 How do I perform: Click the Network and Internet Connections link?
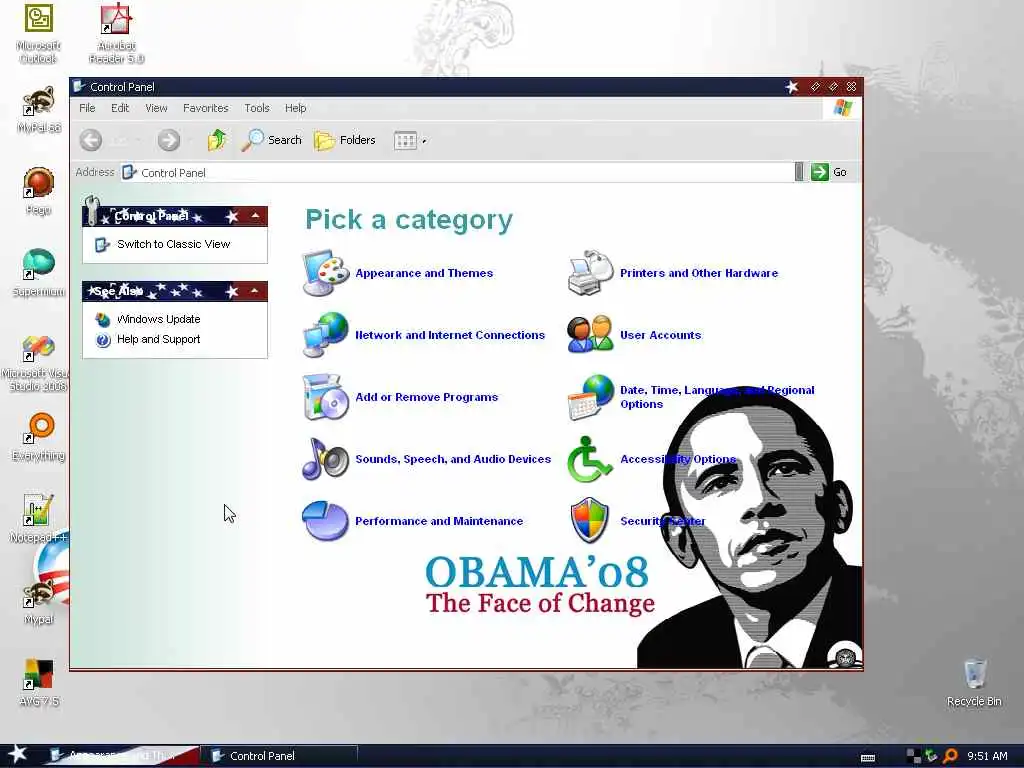coord(450,335)
